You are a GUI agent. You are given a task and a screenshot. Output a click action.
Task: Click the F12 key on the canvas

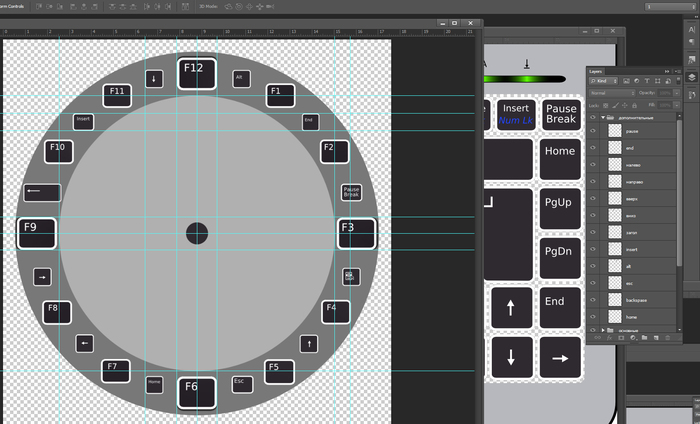point(196,72)
